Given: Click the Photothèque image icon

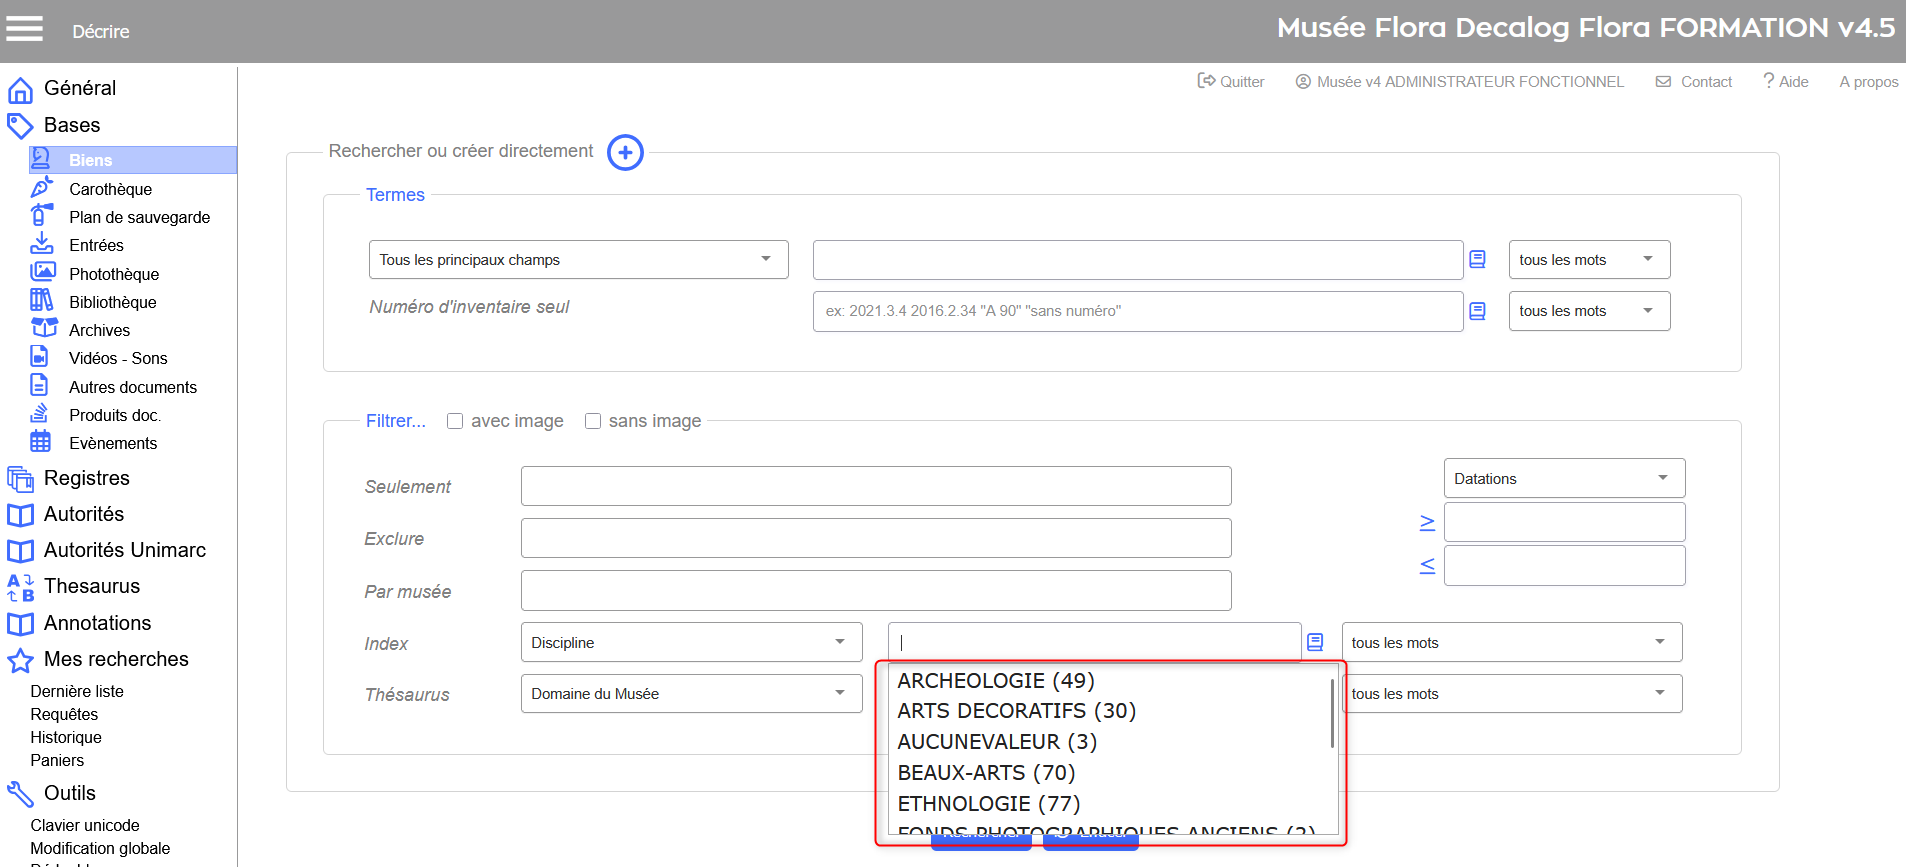Looking at the screenshot, I should [x=42, y=273].
